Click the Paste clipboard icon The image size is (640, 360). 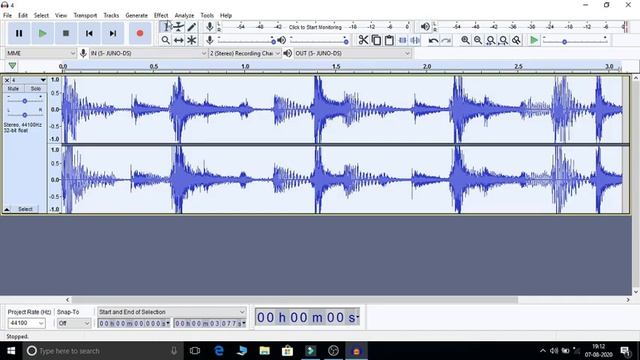tap(389, 40)
